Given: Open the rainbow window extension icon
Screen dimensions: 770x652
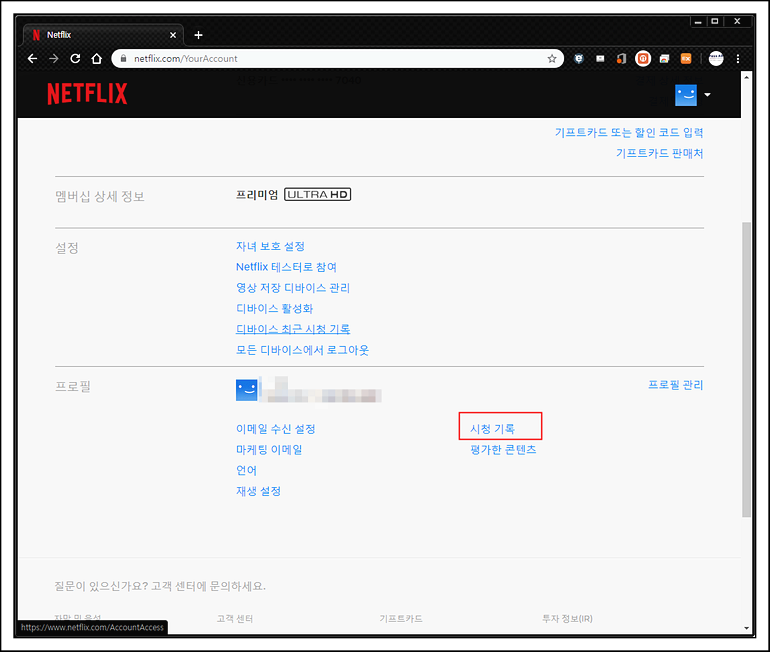Looking at the screenshot, I should (664, 58).
